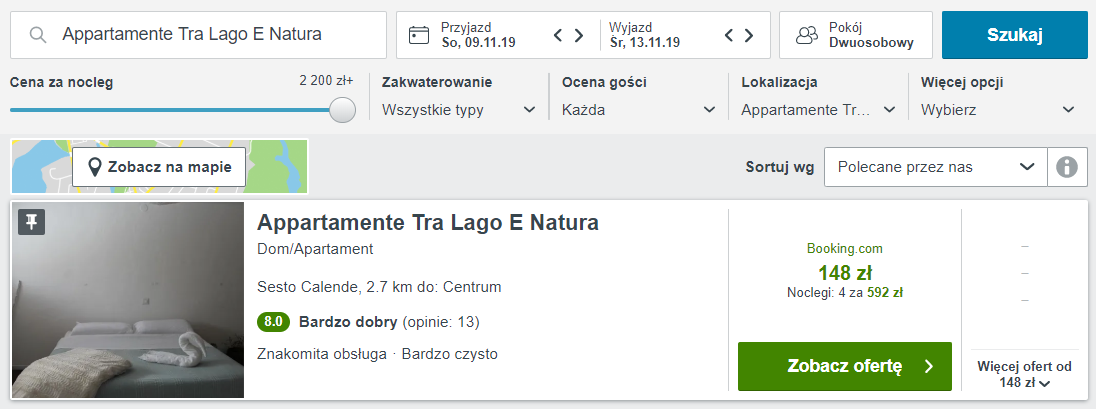Move Wyjazd date back one day

tap(728, 35)
